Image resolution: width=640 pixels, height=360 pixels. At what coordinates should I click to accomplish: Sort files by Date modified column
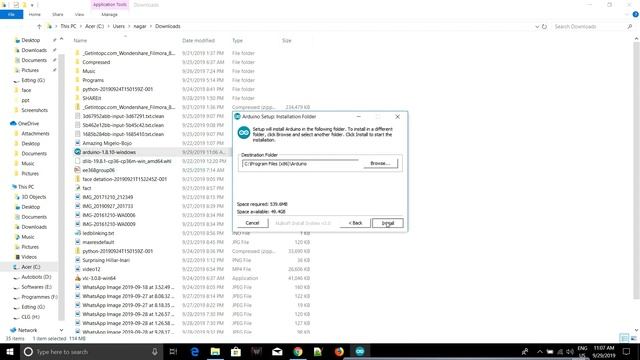198,40
